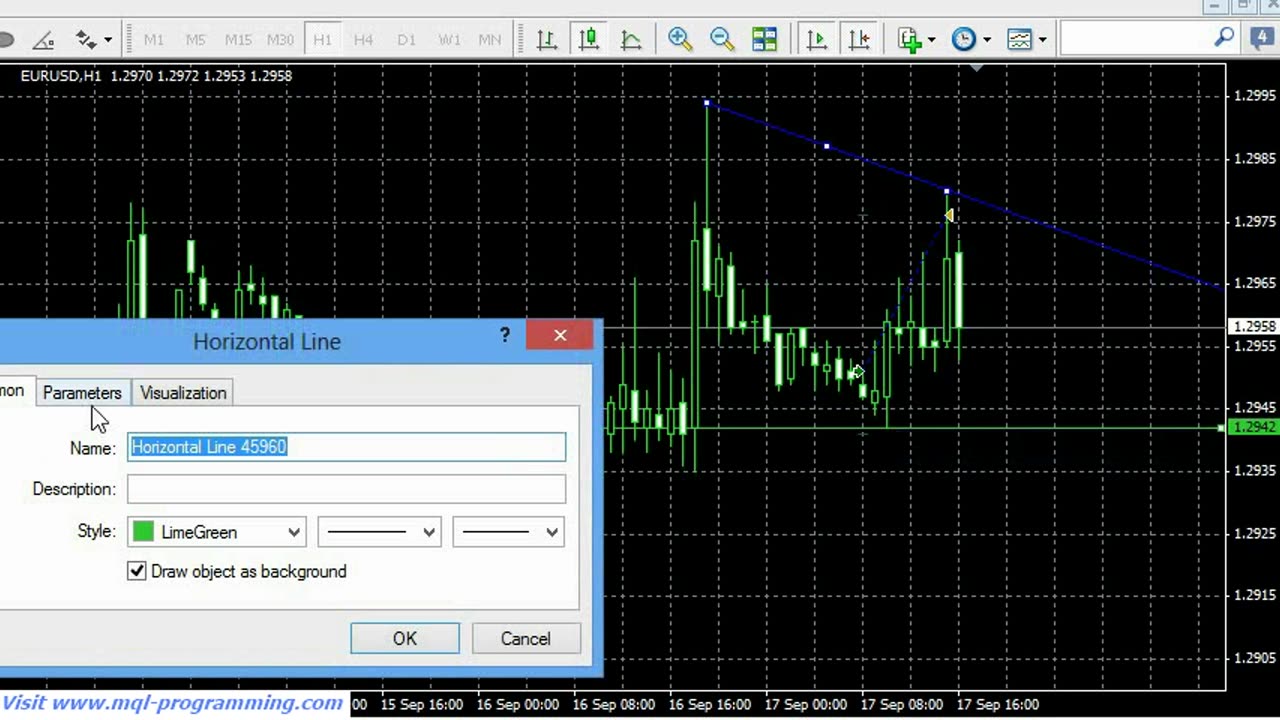Switch to W1 weekly timeframe

pyautogui.click(x=449, y=40)
